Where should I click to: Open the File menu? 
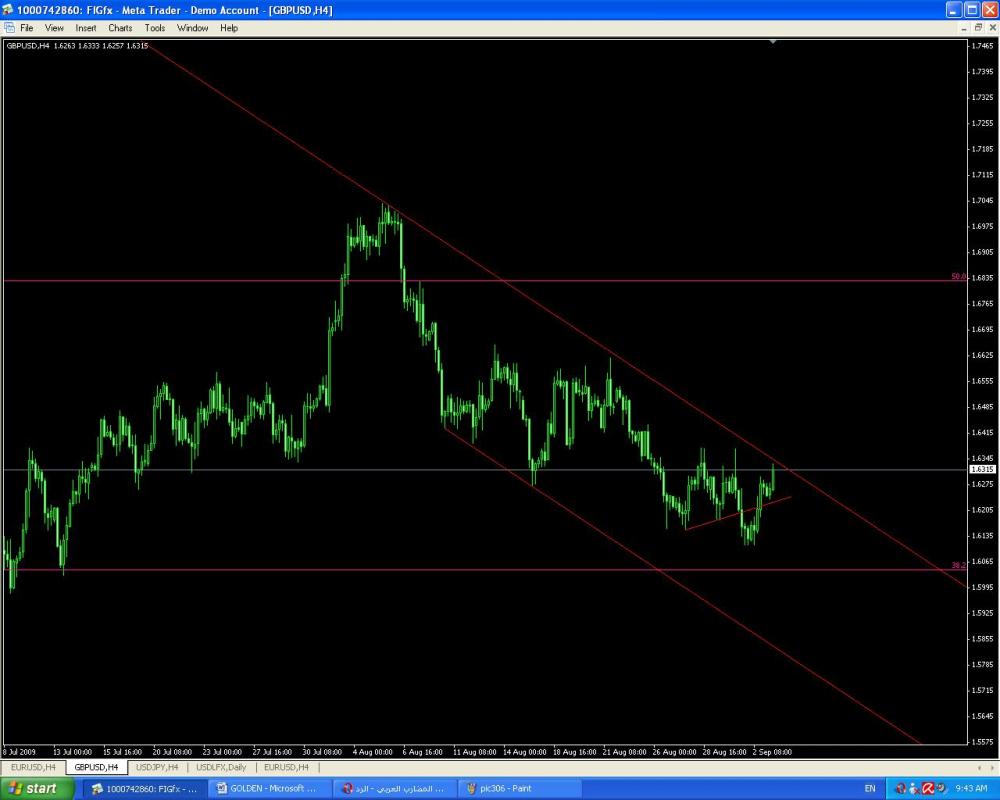pos(26,28)
